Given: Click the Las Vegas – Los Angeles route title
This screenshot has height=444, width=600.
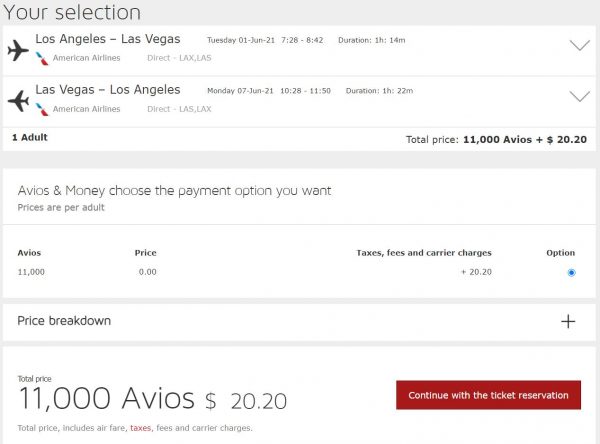Looking at the screenshot, I should coord(108,90).
